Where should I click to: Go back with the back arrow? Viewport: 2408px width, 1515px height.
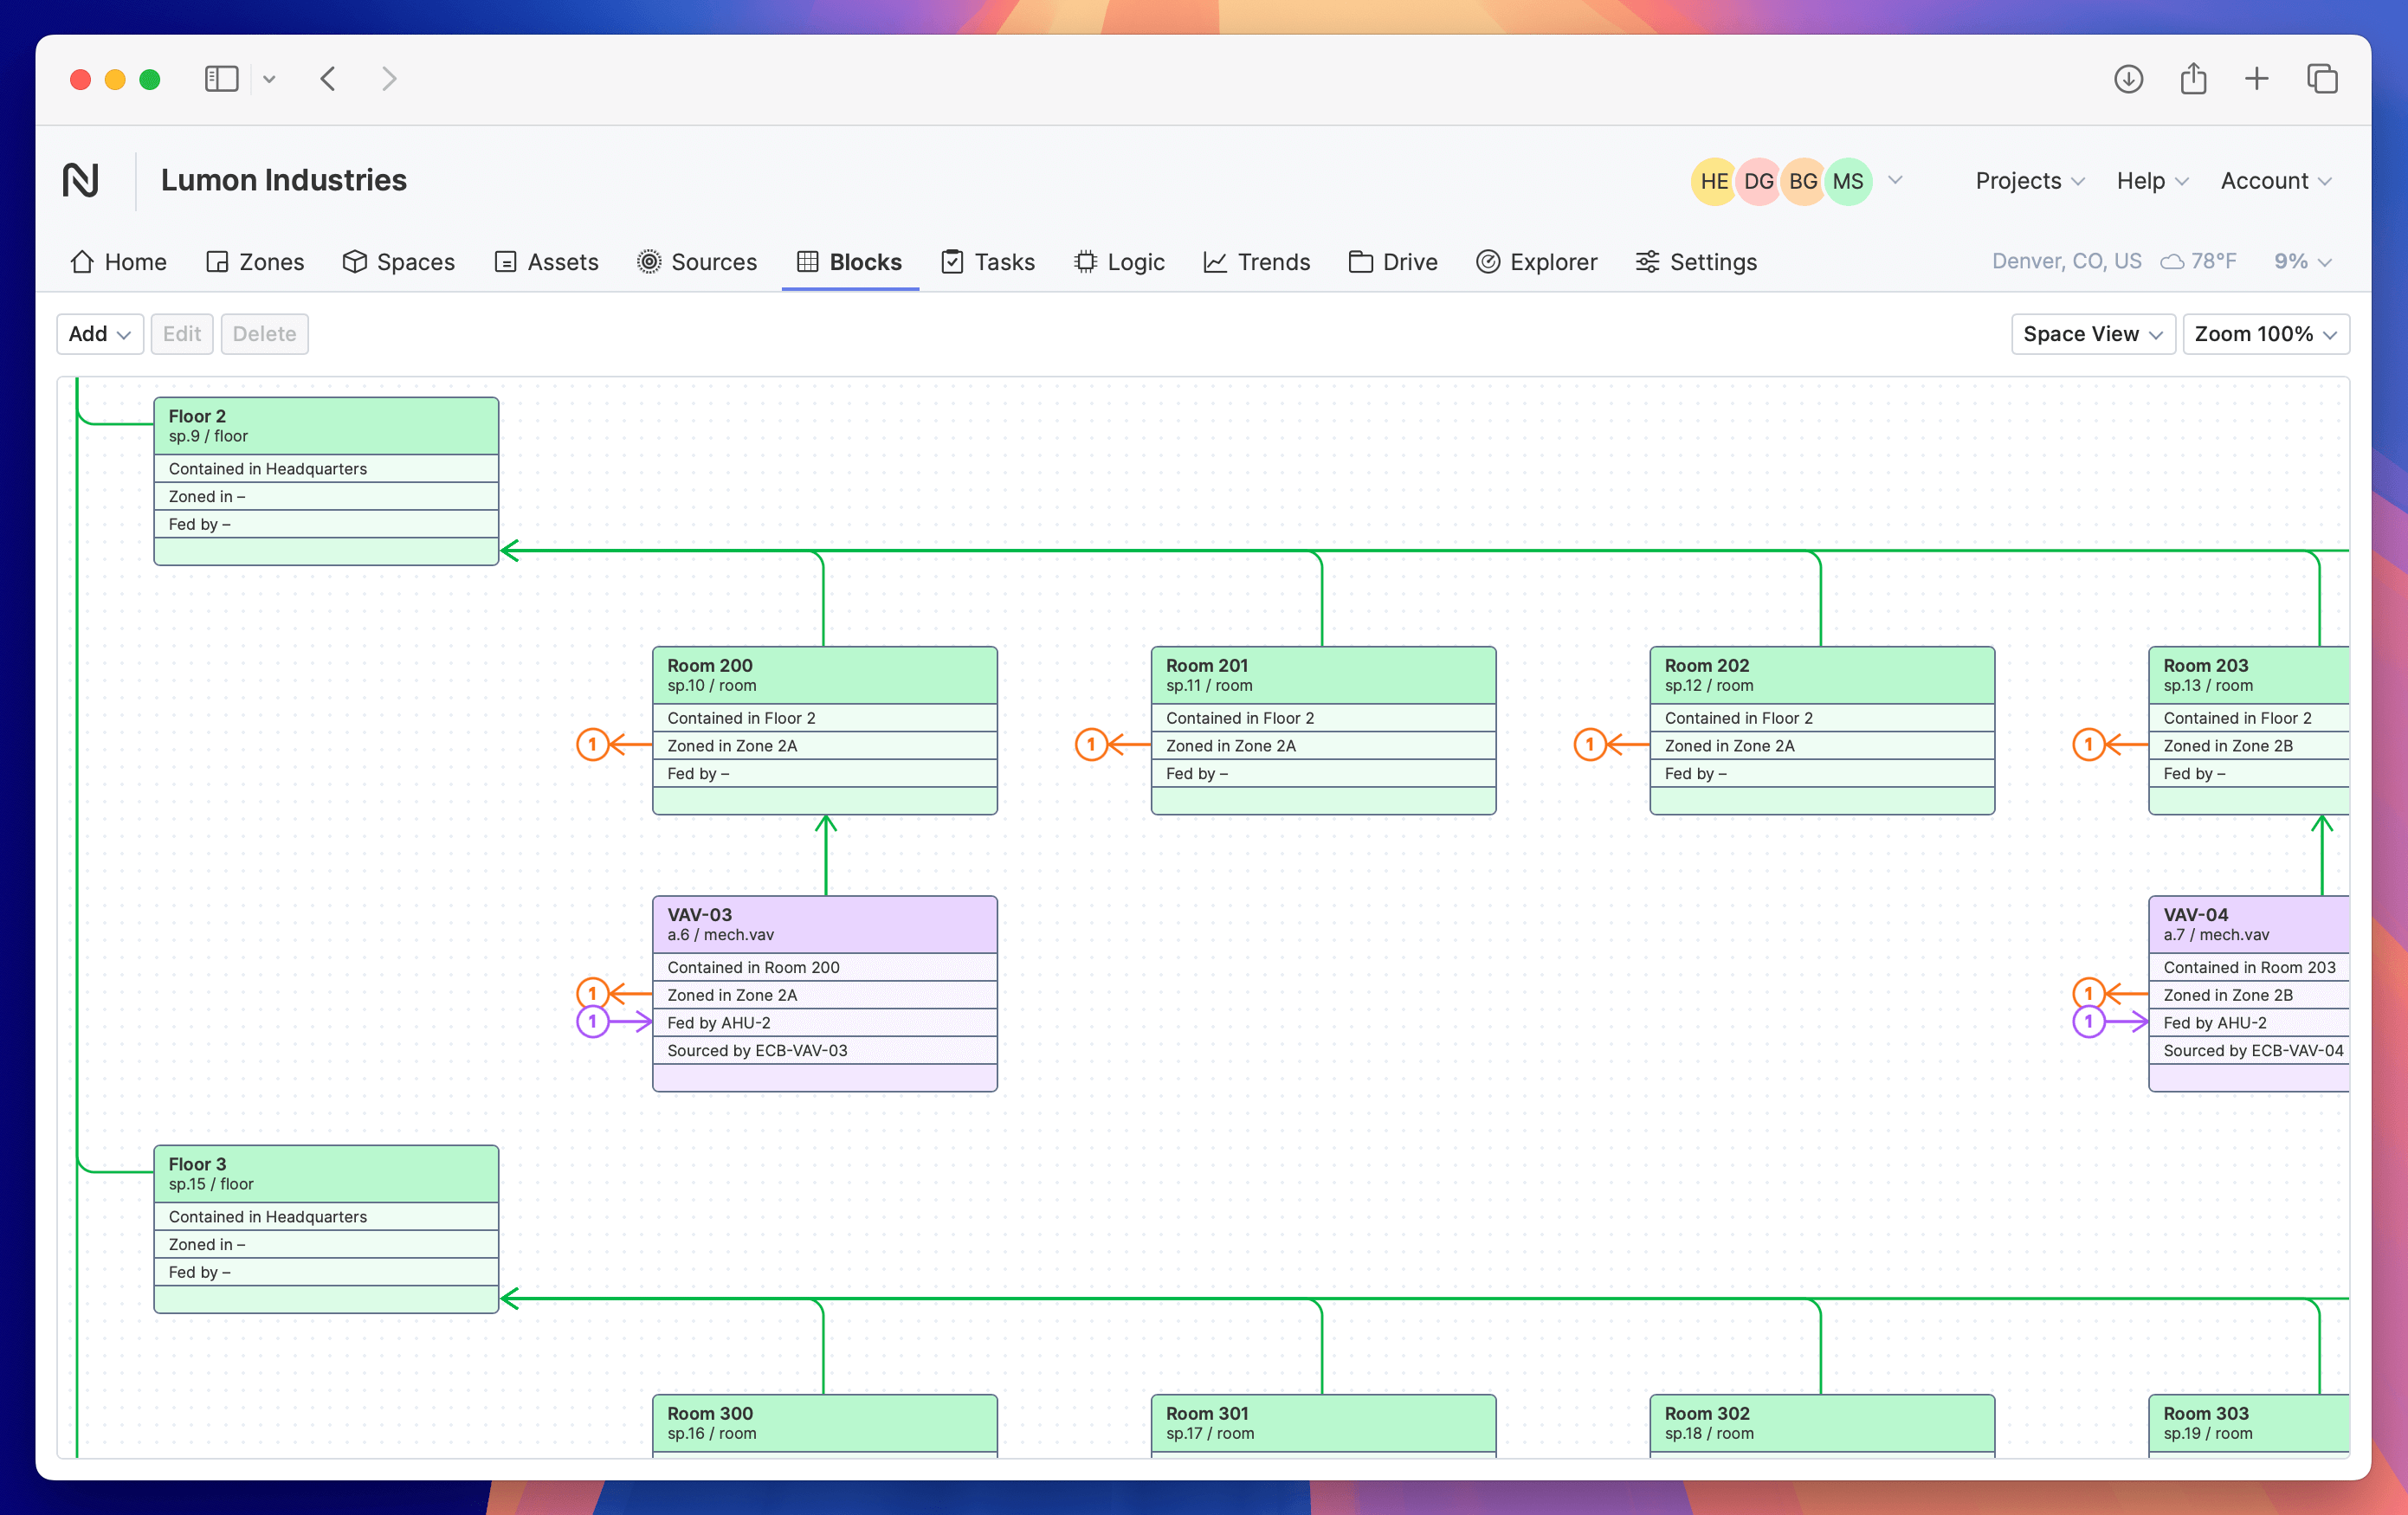328,79
